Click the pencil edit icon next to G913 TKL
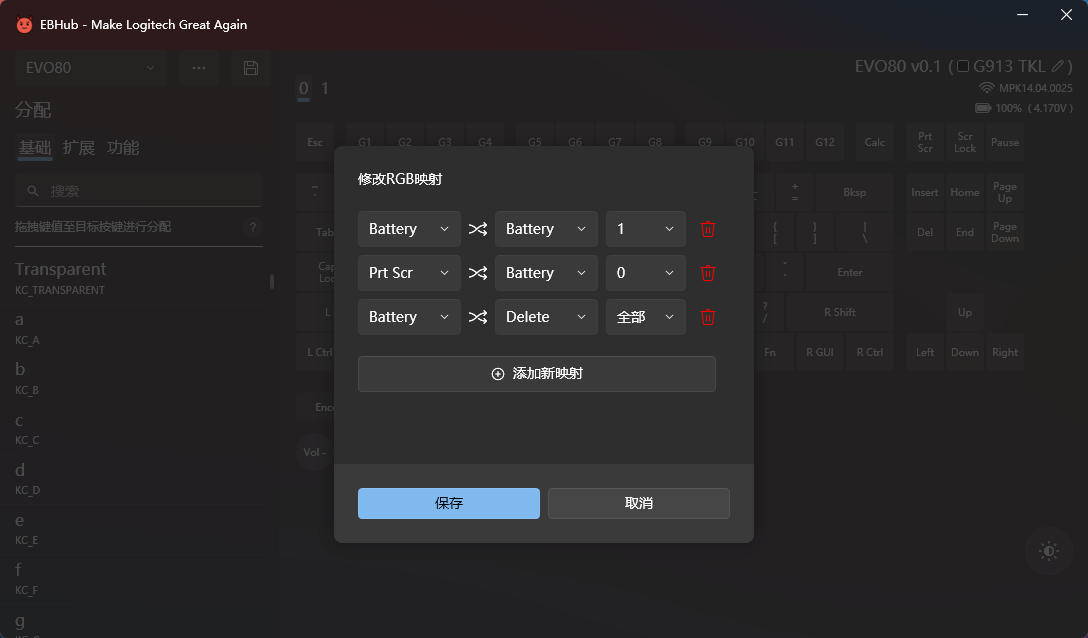Image resolution: width=1088 pixels, height=638 pixels. 1059,66
